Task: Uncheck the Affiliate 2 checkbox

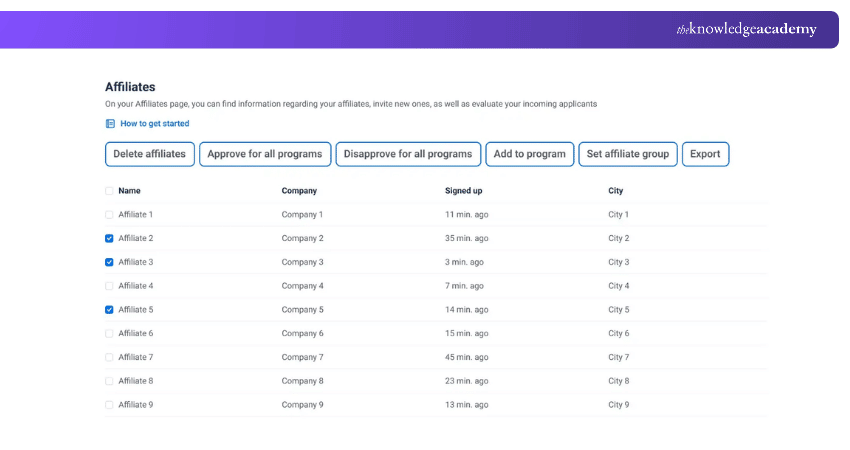Action: tap(109, 239)
